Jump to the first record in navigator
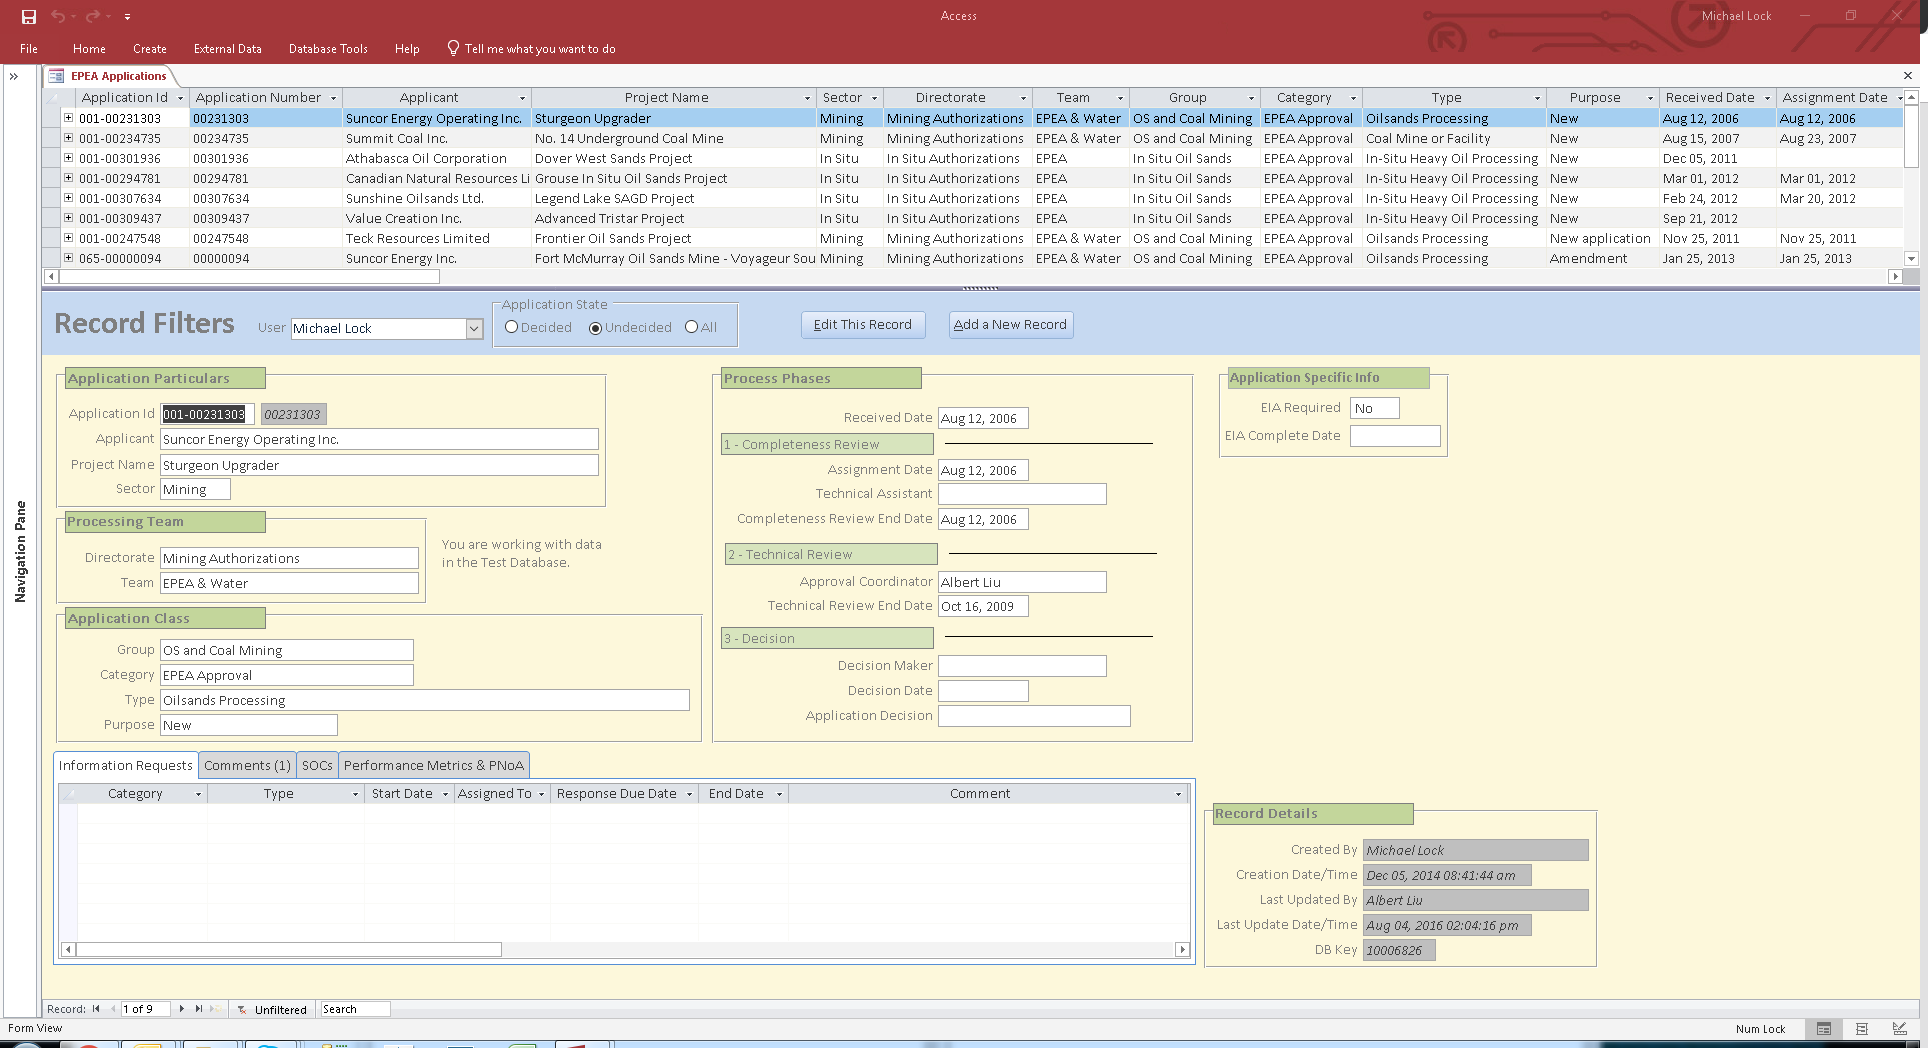The image size is (1928, 1048). [x=96, y=1009]
